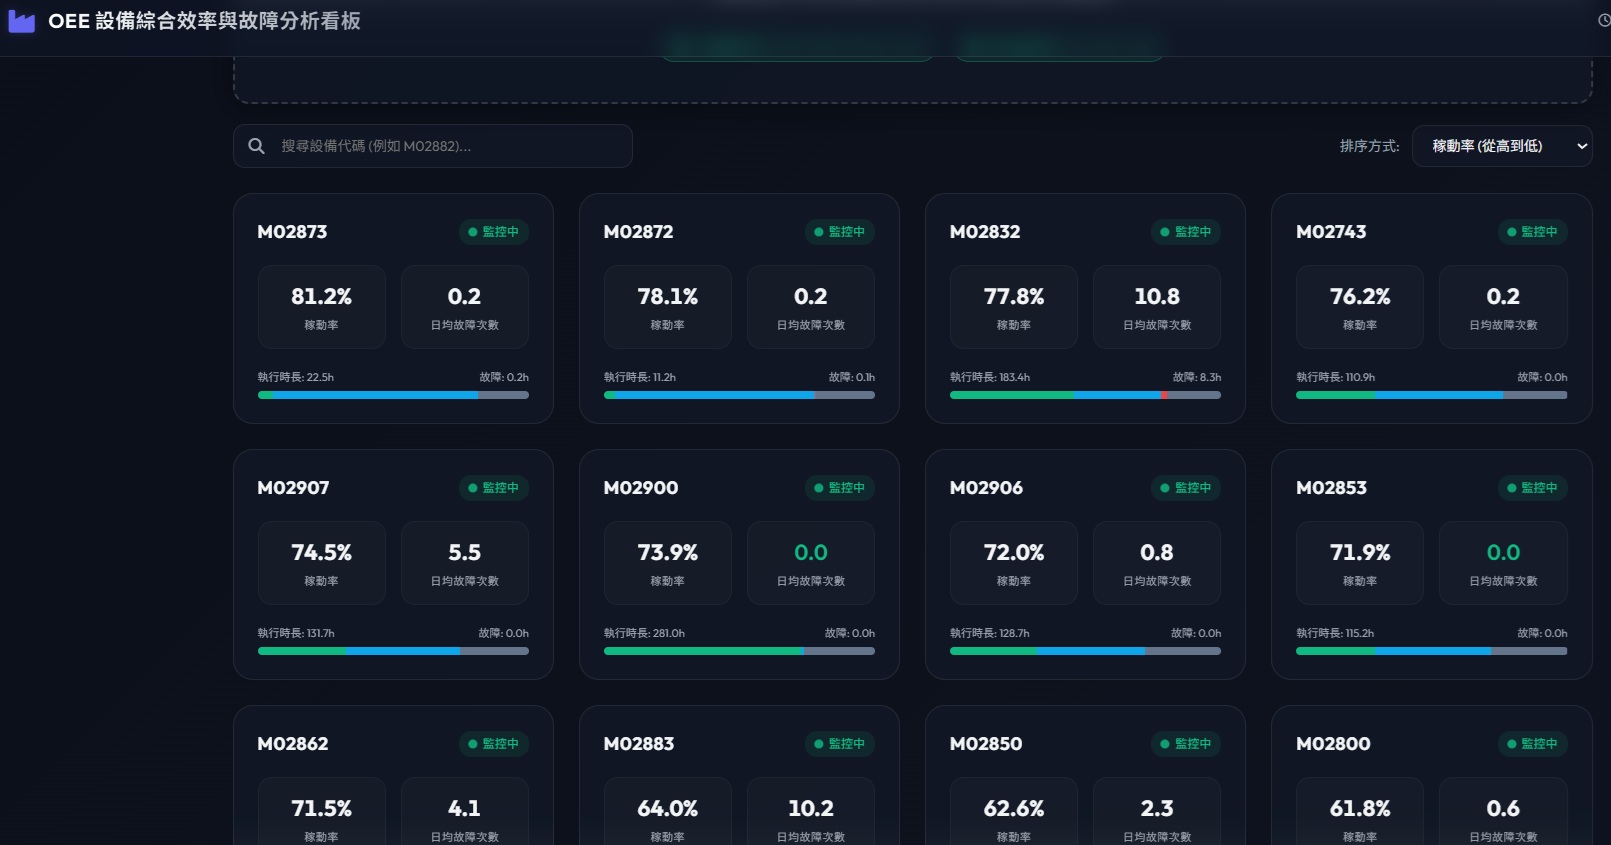
Task: Select the M02832 card title
Action: (x=985, y=232)
